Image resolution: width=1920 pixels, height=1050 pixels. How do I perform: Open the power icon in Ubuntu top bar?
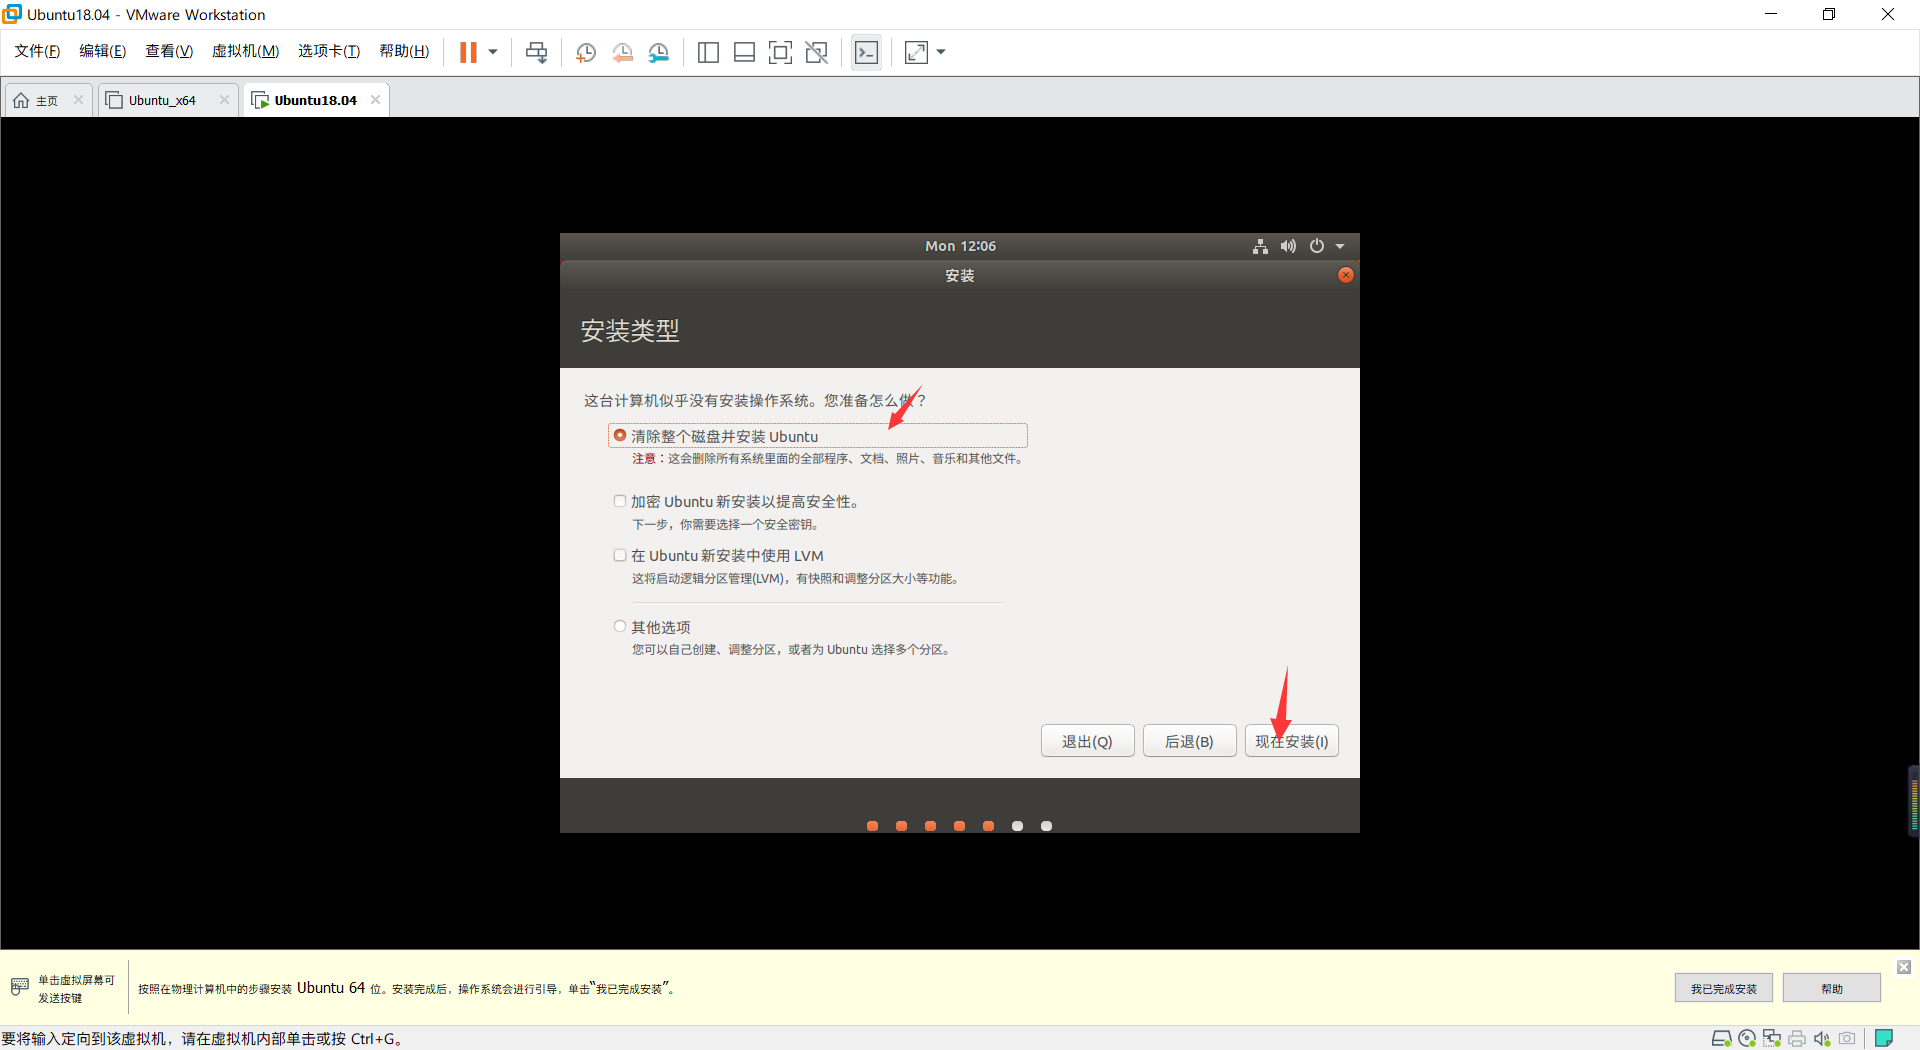(x=1317, y=246)
